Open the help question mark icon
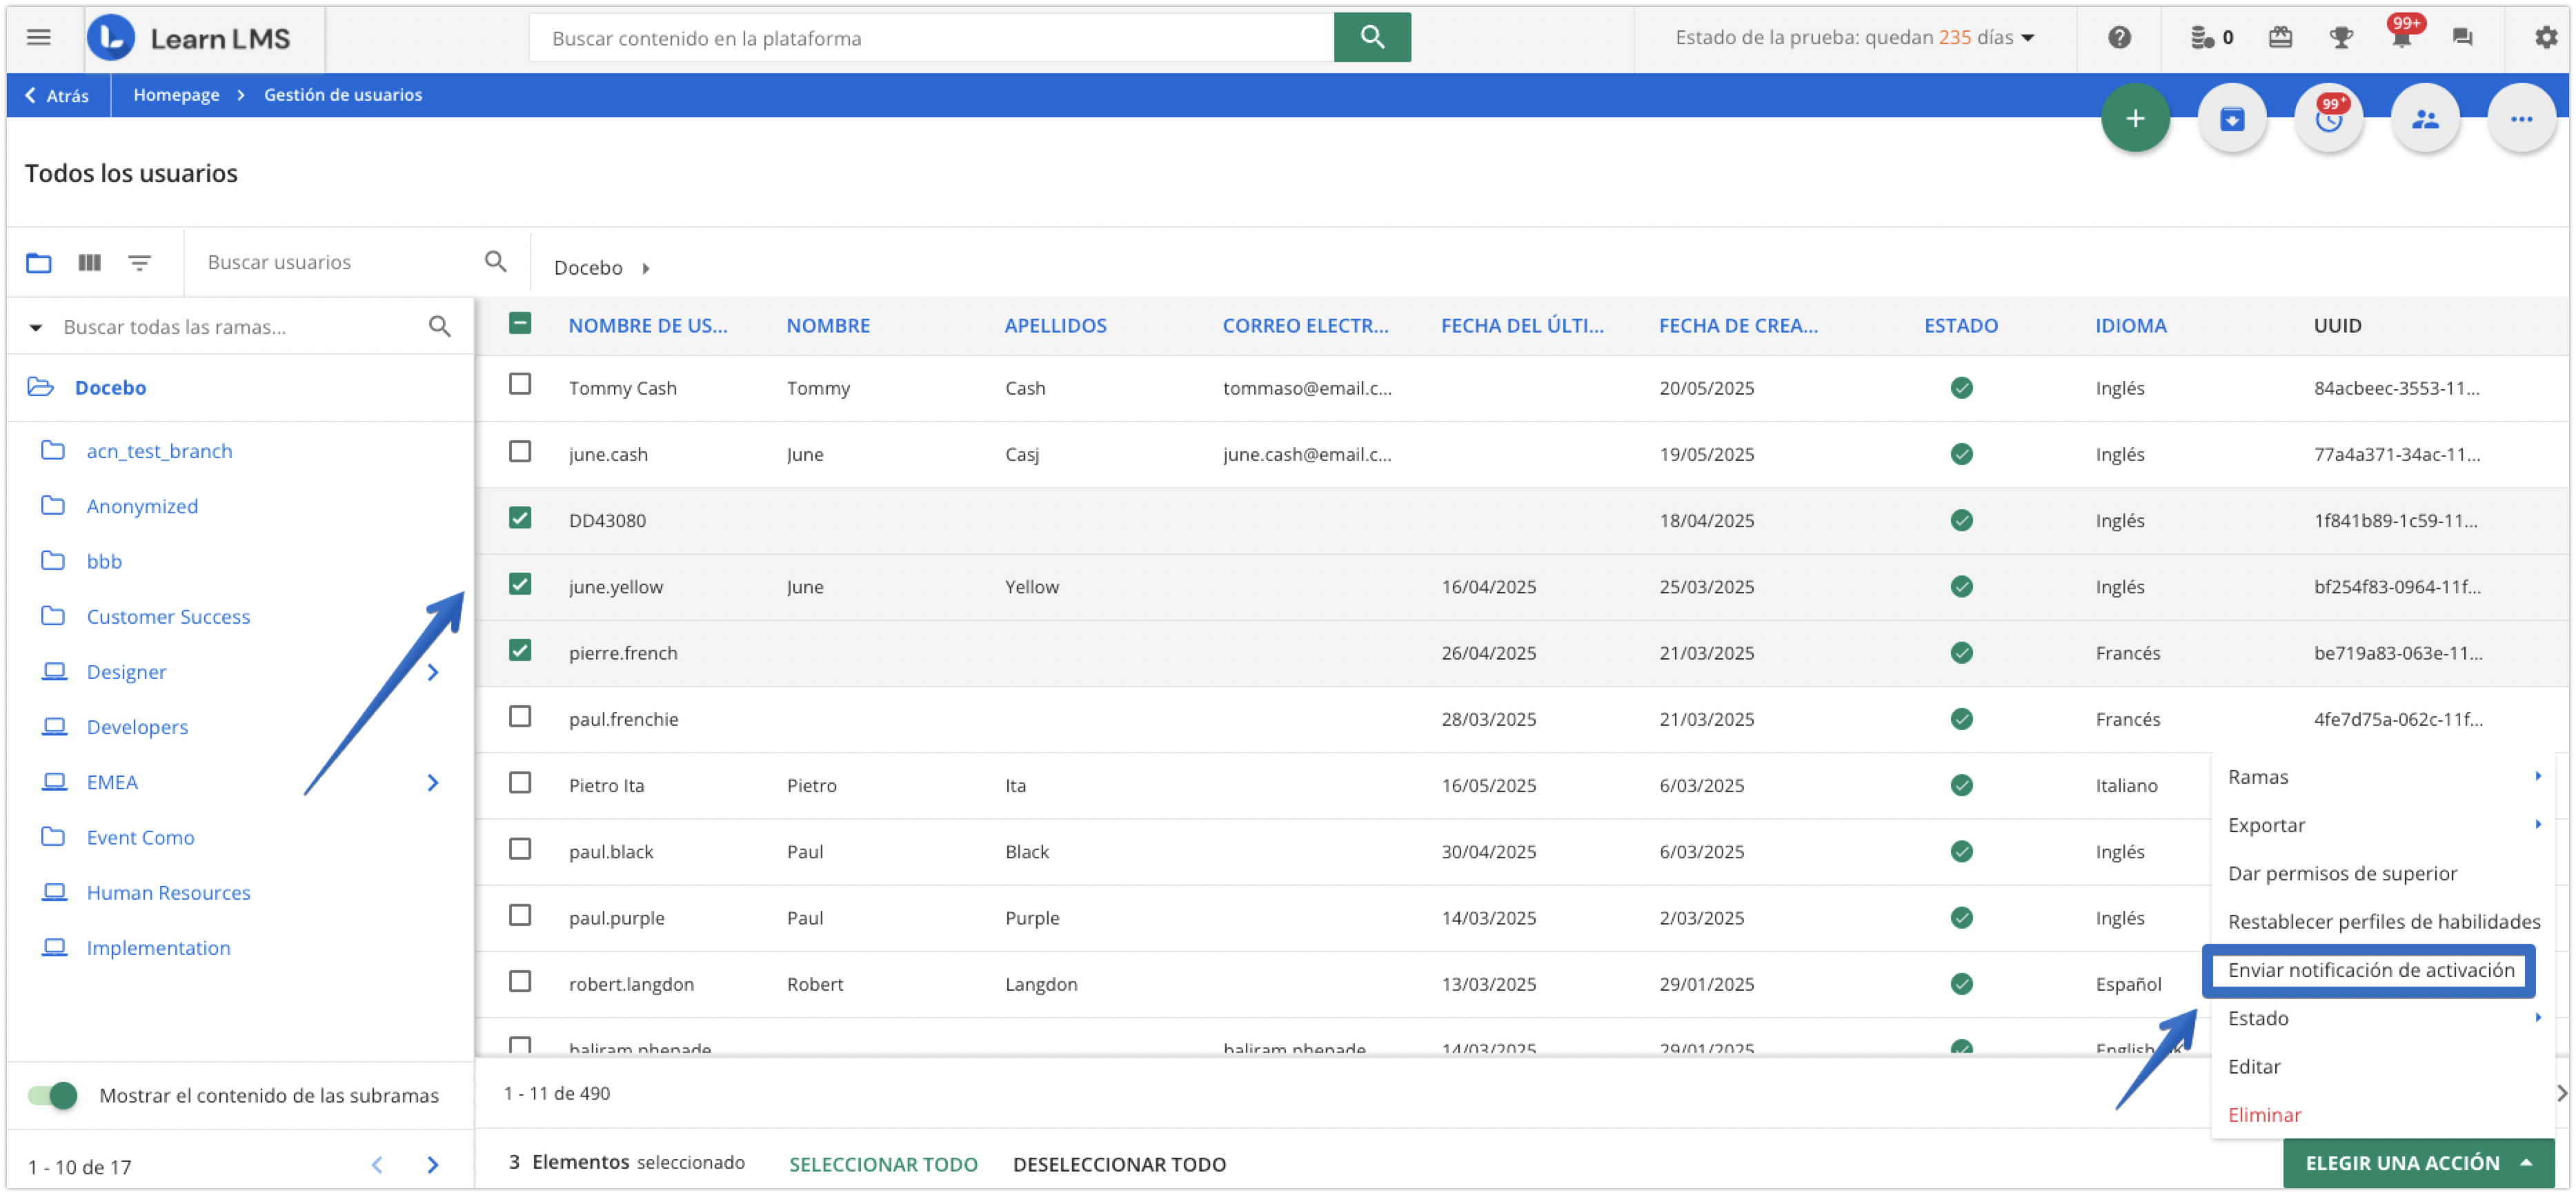Viewport: 2576px width, 1195px height. (x=2119, y=37)
